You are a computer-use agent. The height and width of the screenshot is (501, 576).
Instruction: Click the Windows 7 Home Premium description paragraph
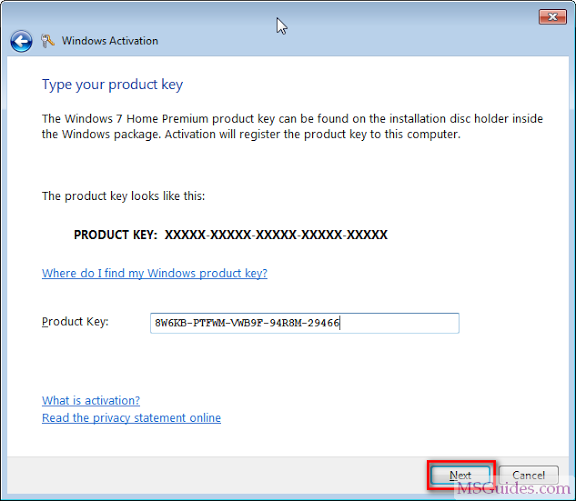(x=292, y=126)
